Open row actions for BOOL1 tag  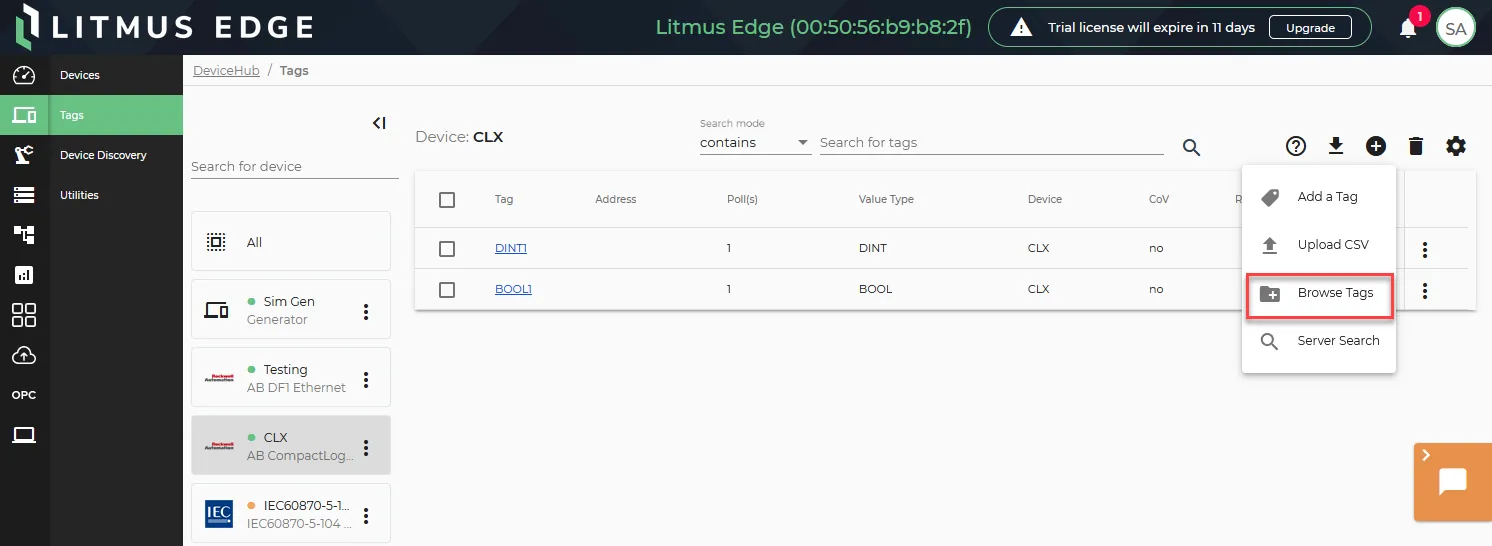pos(1425,291)
